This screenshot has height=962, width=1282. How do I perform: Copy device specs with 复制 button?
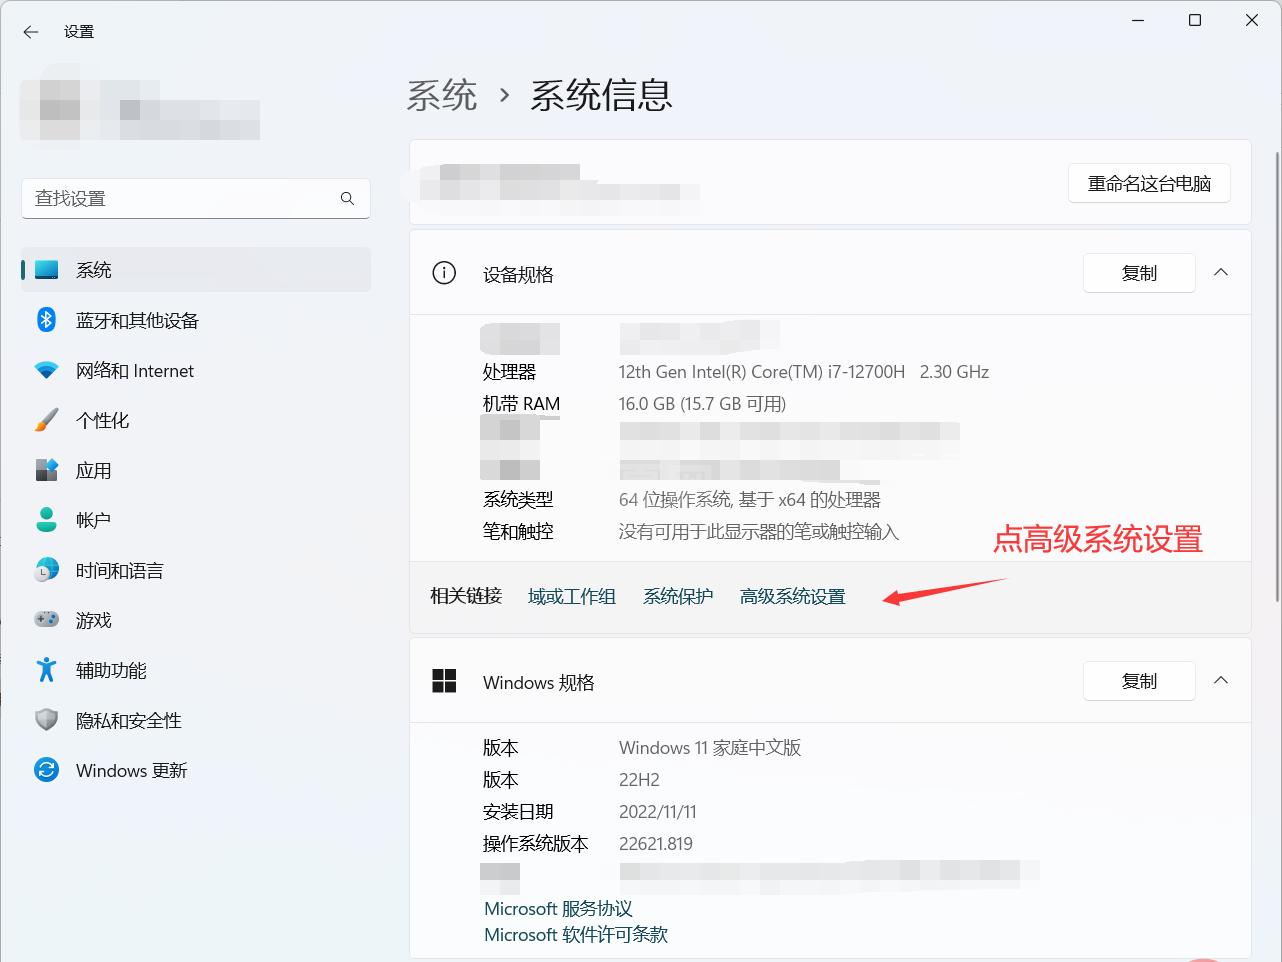(x=1139, y=273)
